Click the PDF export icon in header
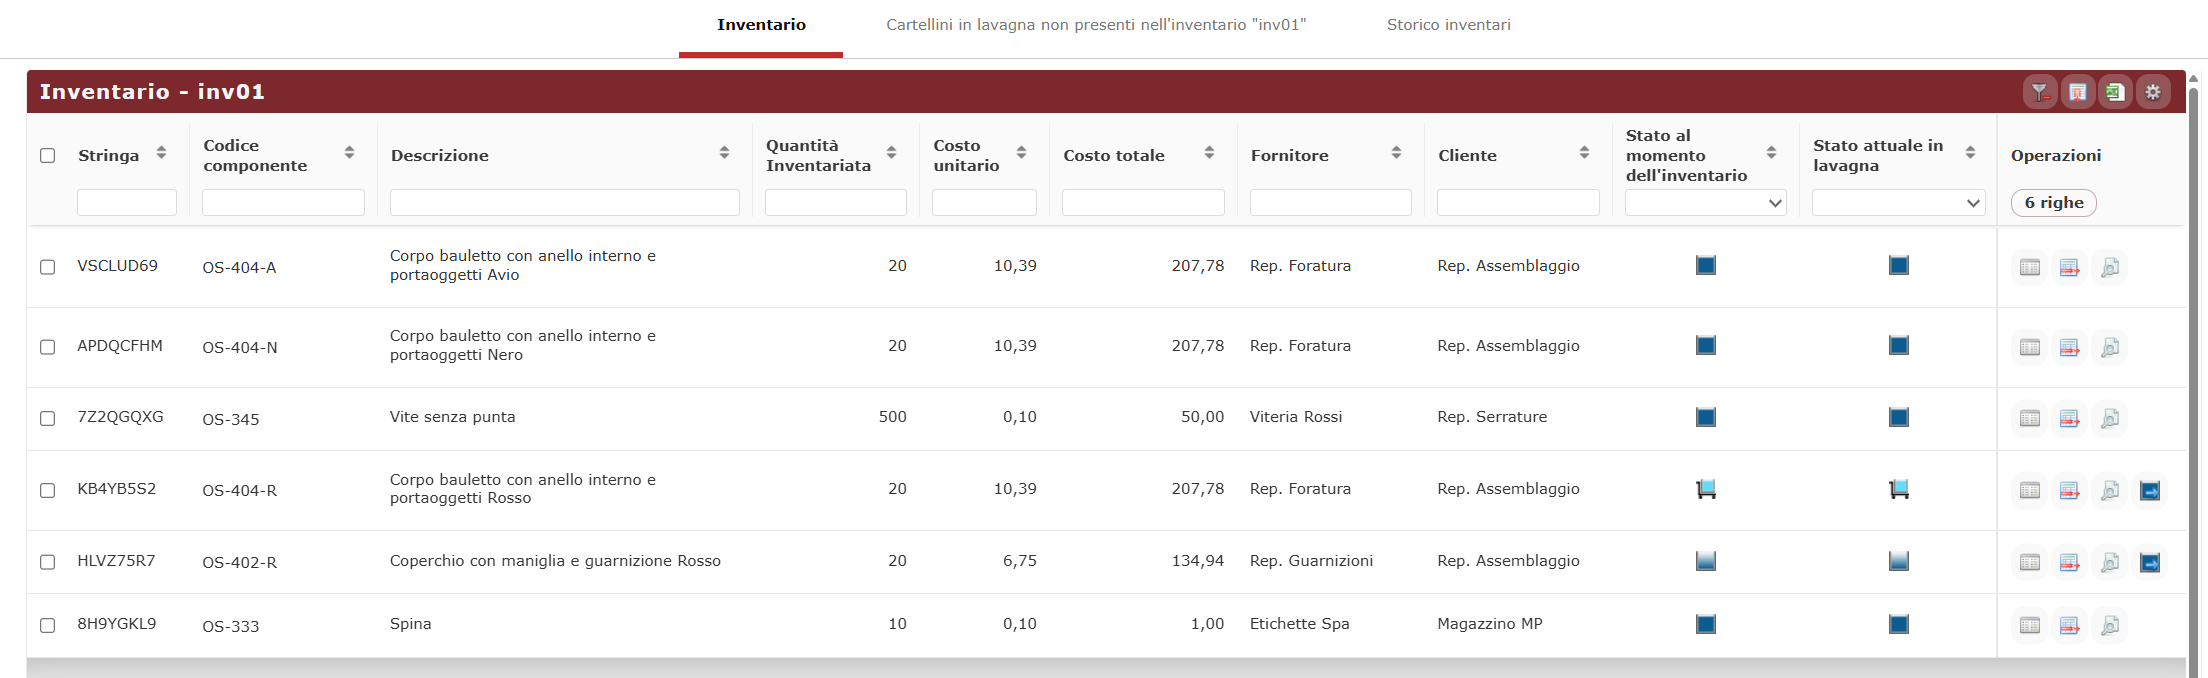Screen dimensions: 2208x678 coord(2077,92)
